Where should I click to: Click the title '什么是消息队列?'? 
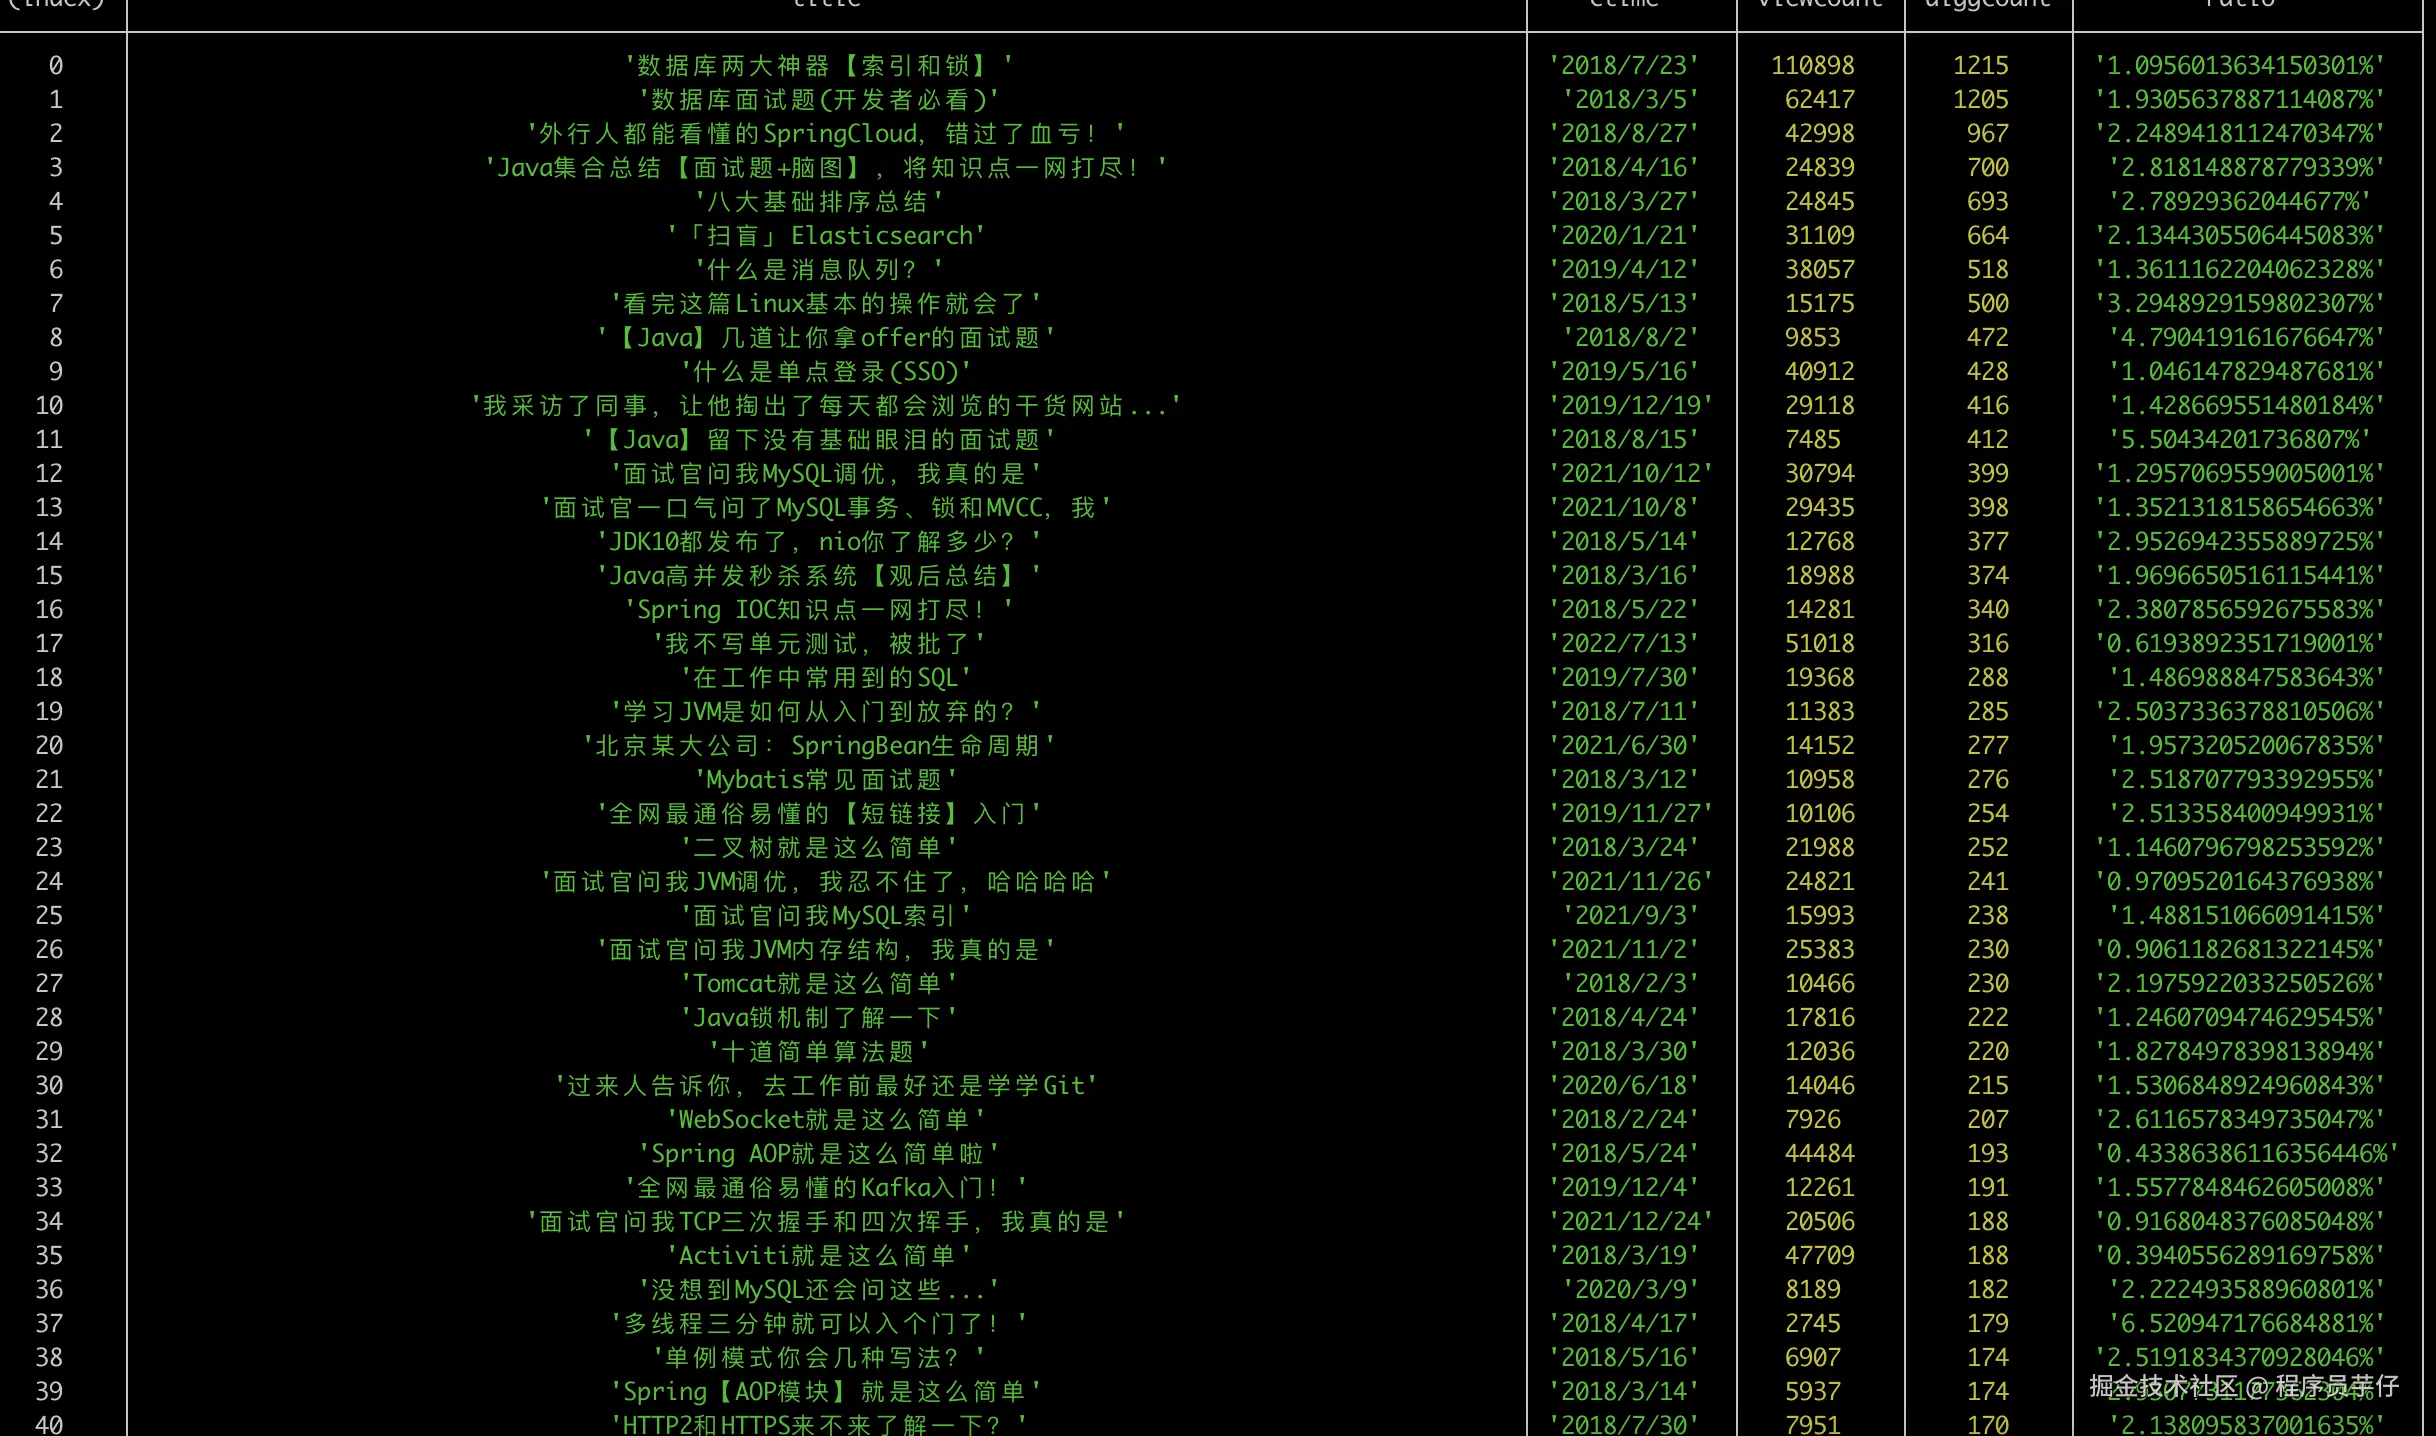click(818, 270)
